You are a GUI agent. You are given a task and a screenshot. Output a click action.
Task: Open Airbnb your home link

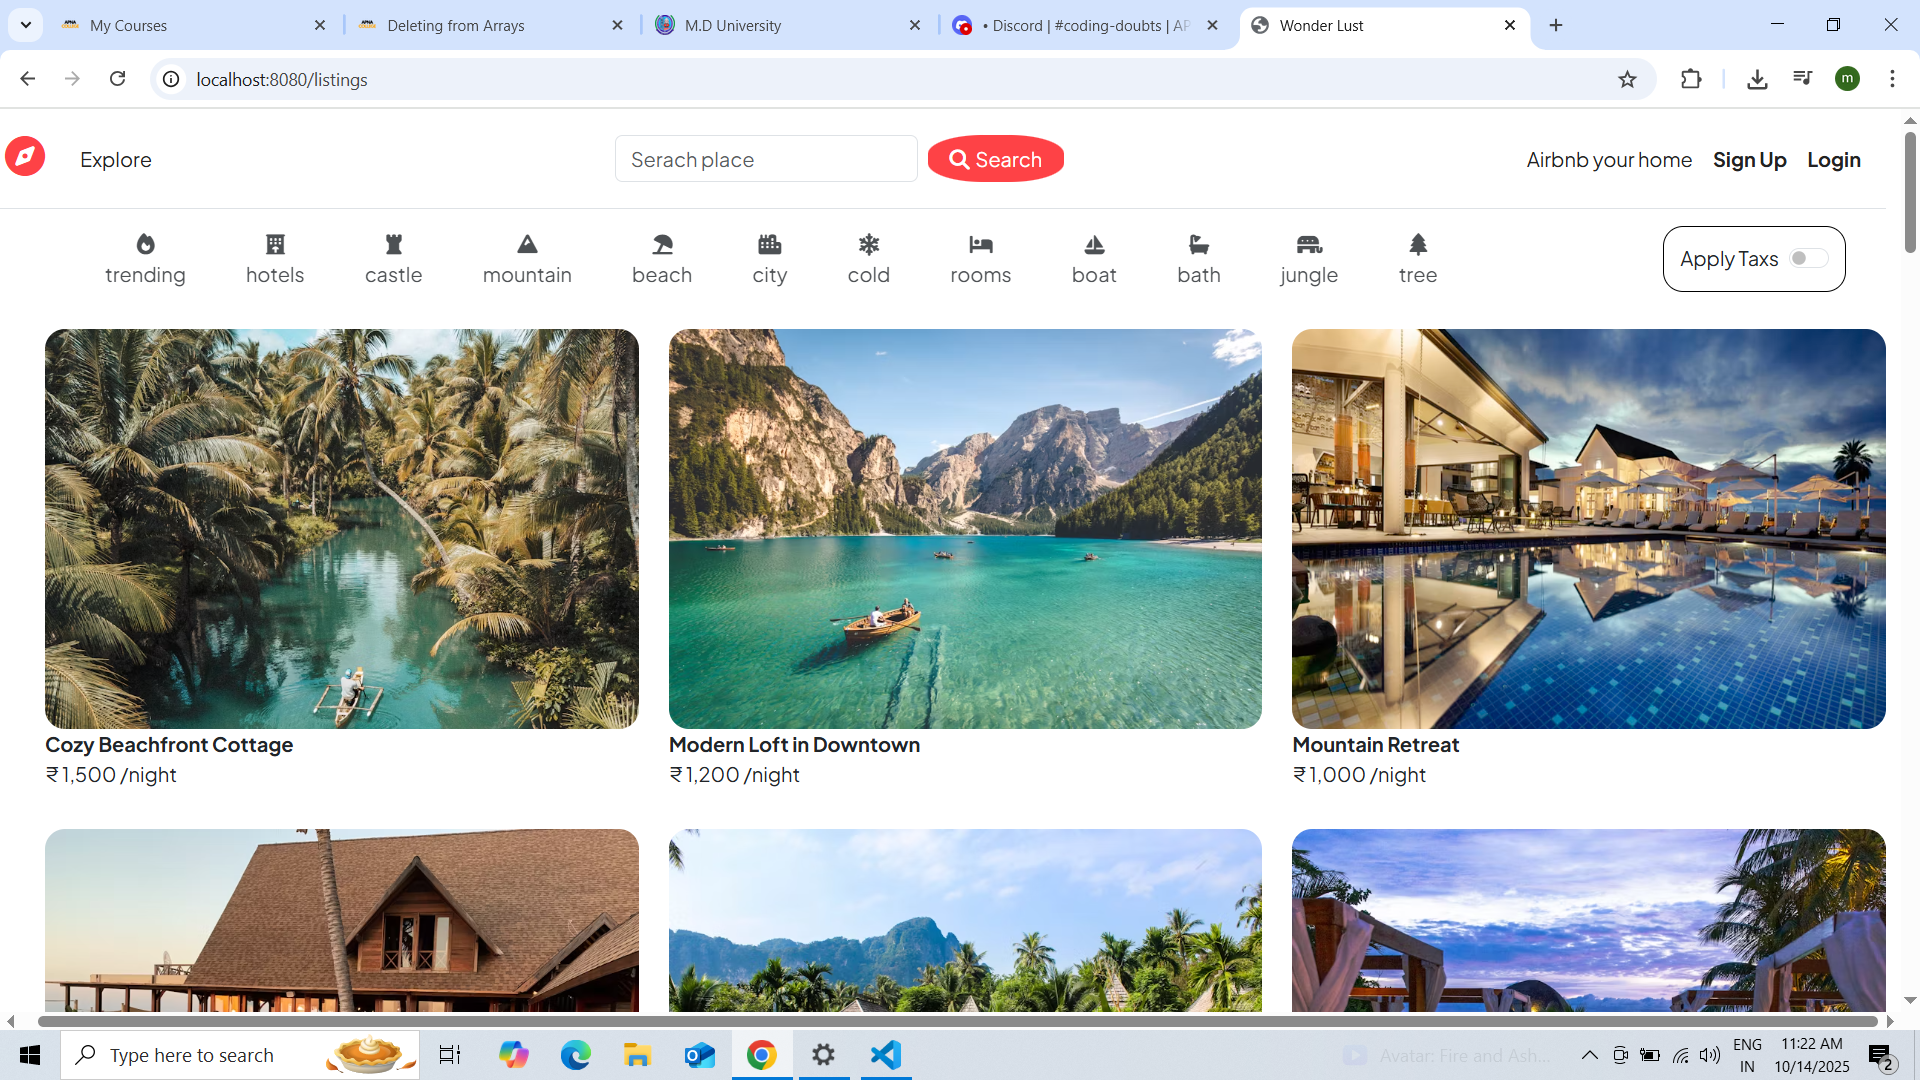coord(1609,160)
